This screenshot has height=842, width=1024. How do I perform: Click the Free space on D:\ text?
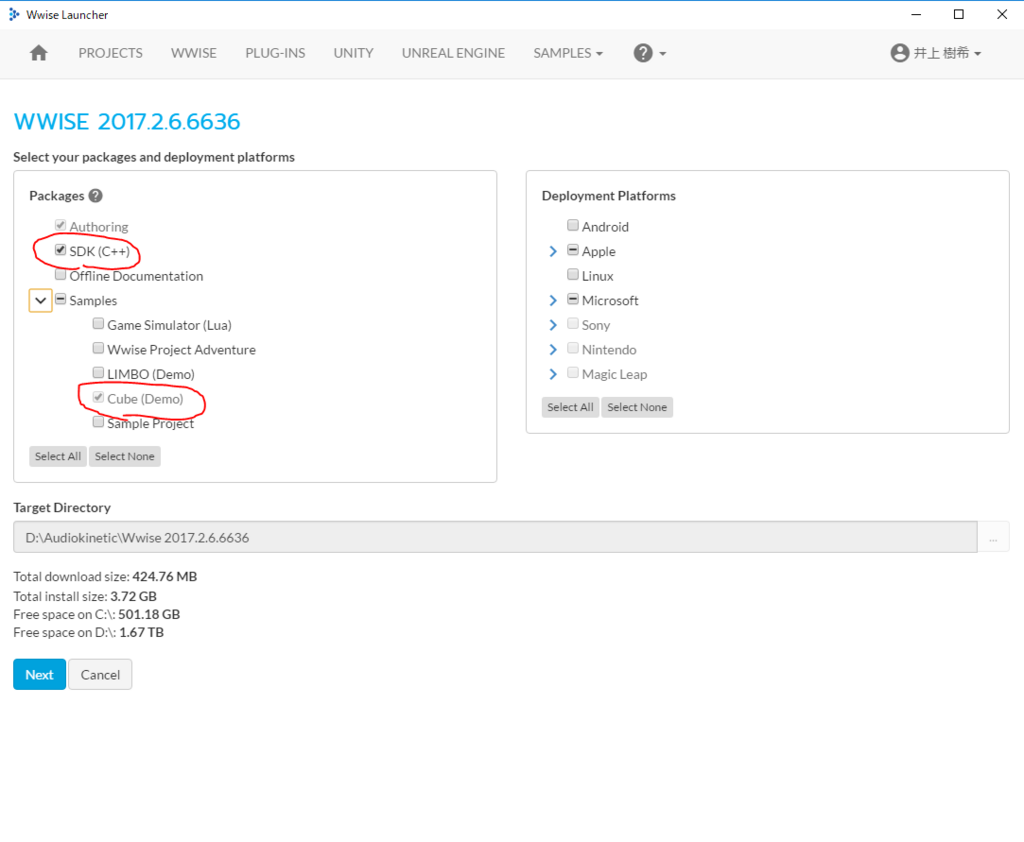89,632
